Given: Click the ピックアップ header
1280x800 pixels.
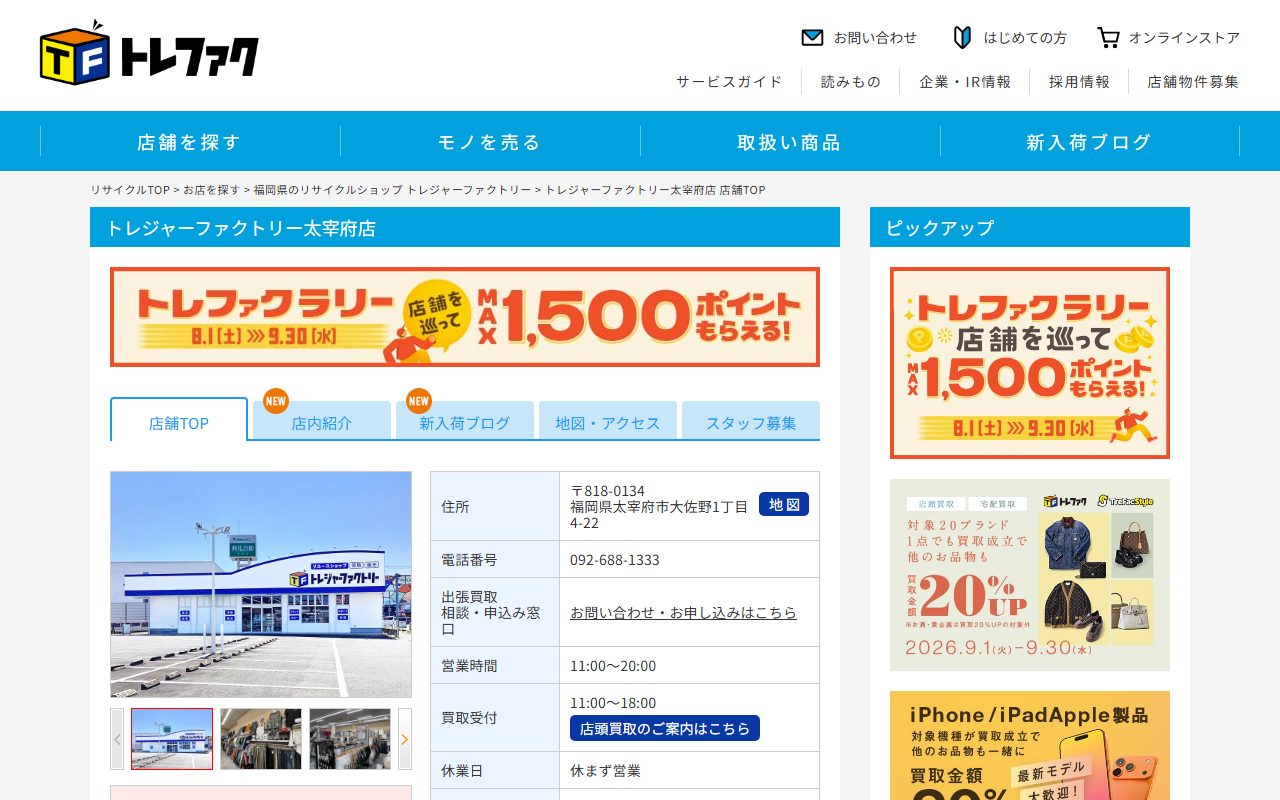Looking at the screenshot, I should (1030, 227).
